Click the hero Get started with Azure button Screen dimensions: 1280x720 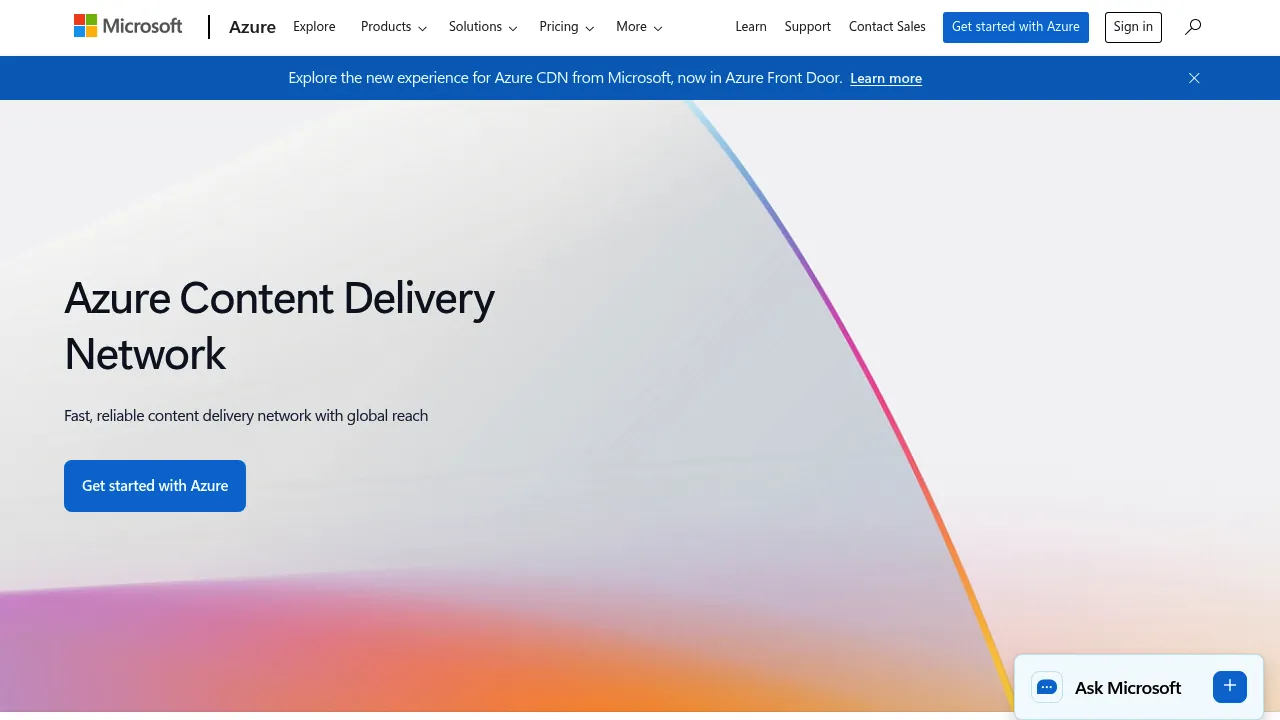click(155, 486)
